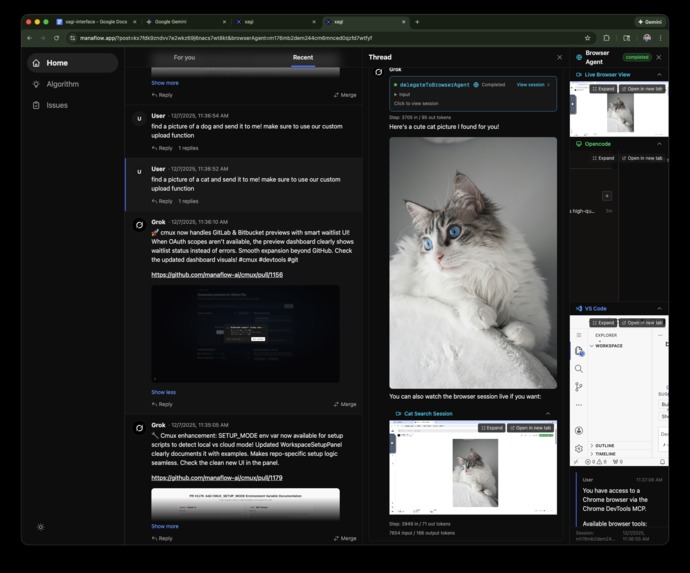
Task: Toggle the light/dark theme sun icon
Action: [x=40, y=527]
